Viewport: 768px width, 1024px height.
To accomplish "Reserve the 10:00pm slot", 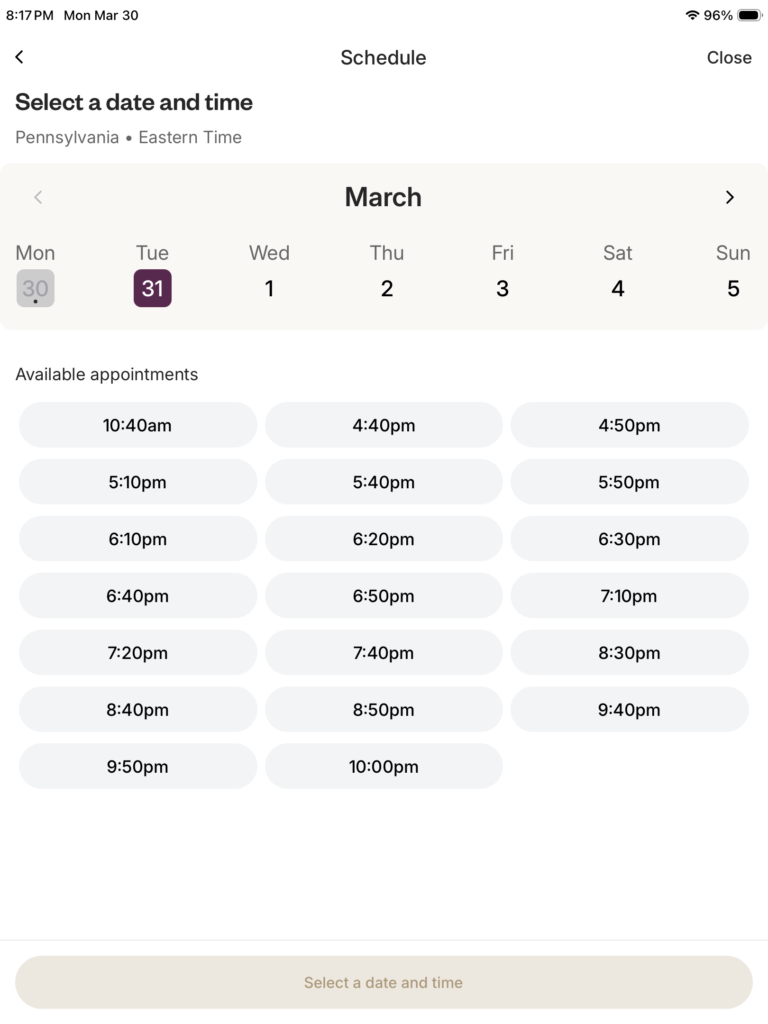I will click(x=384, y=767).
